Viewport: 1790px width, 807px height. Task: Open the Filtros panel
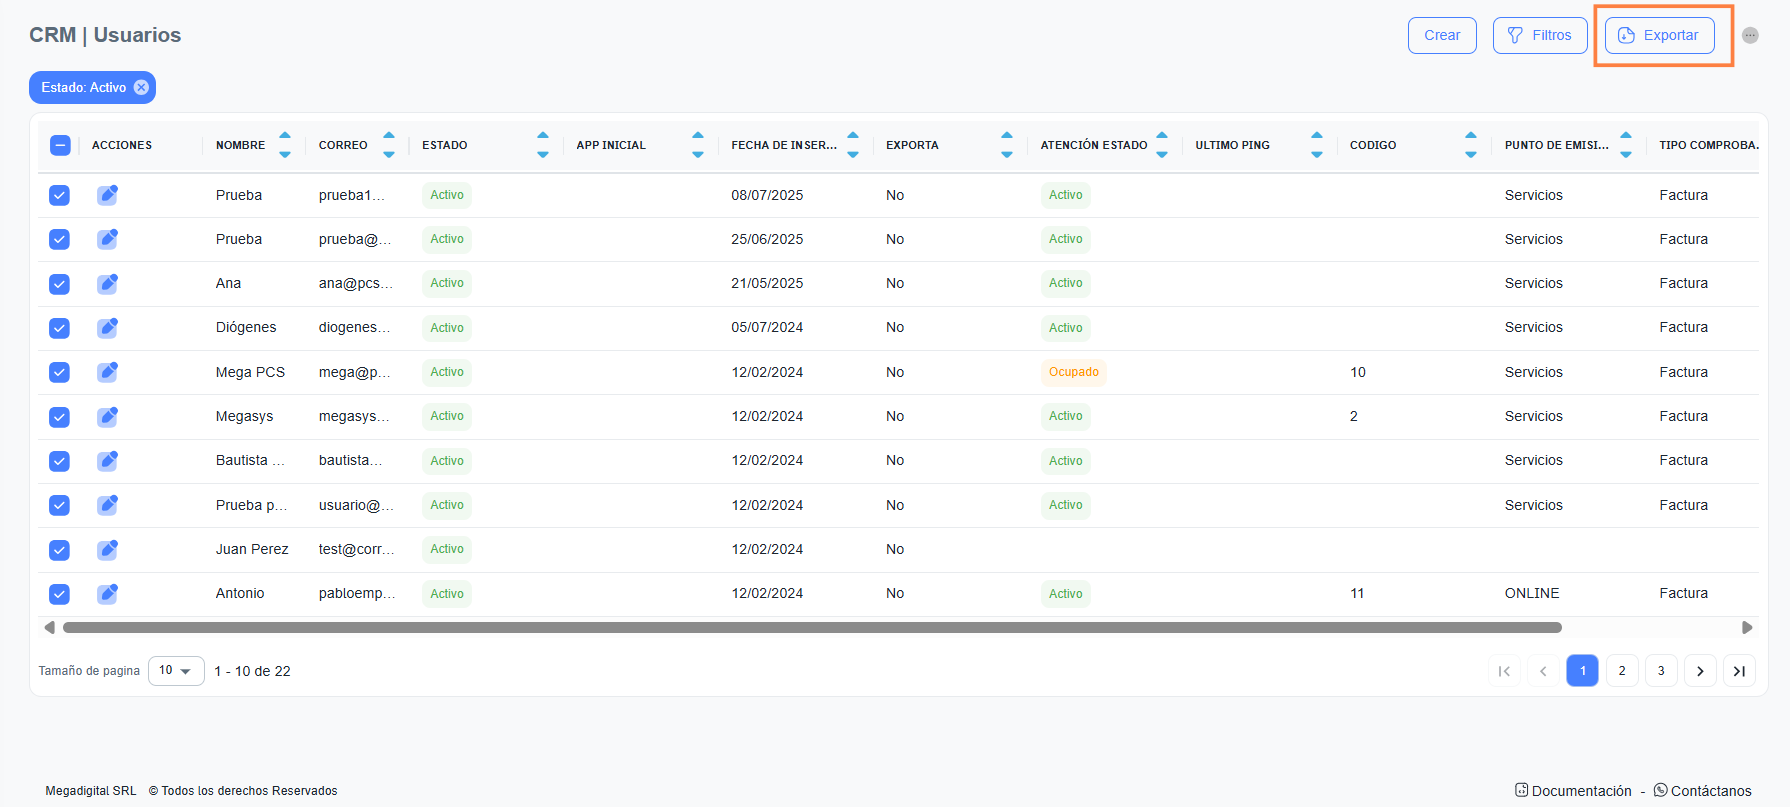1539,35
